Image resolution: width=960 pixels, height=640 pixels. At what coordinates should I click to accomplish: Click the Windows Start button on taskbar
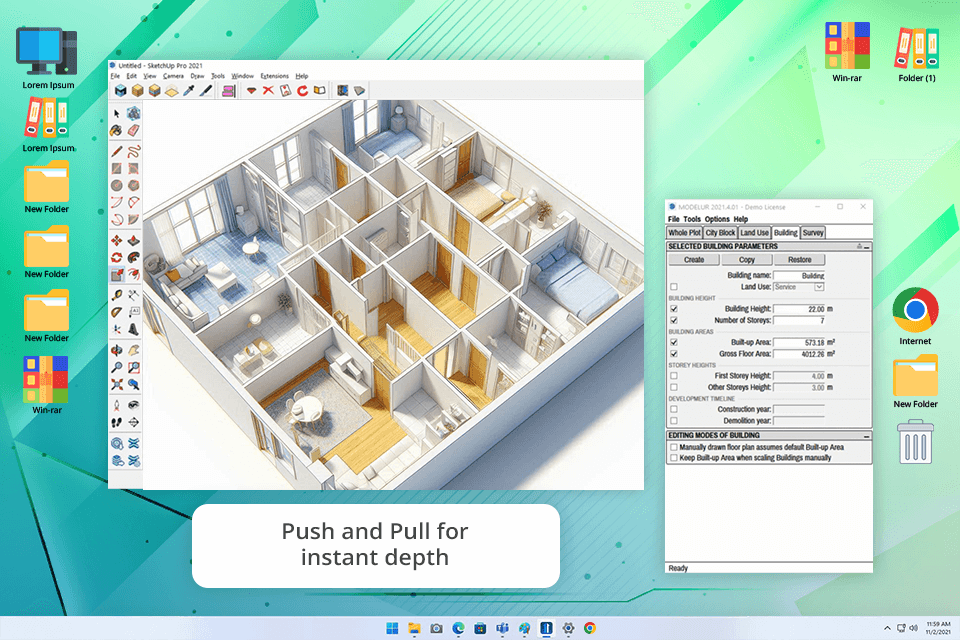[392, 628]
